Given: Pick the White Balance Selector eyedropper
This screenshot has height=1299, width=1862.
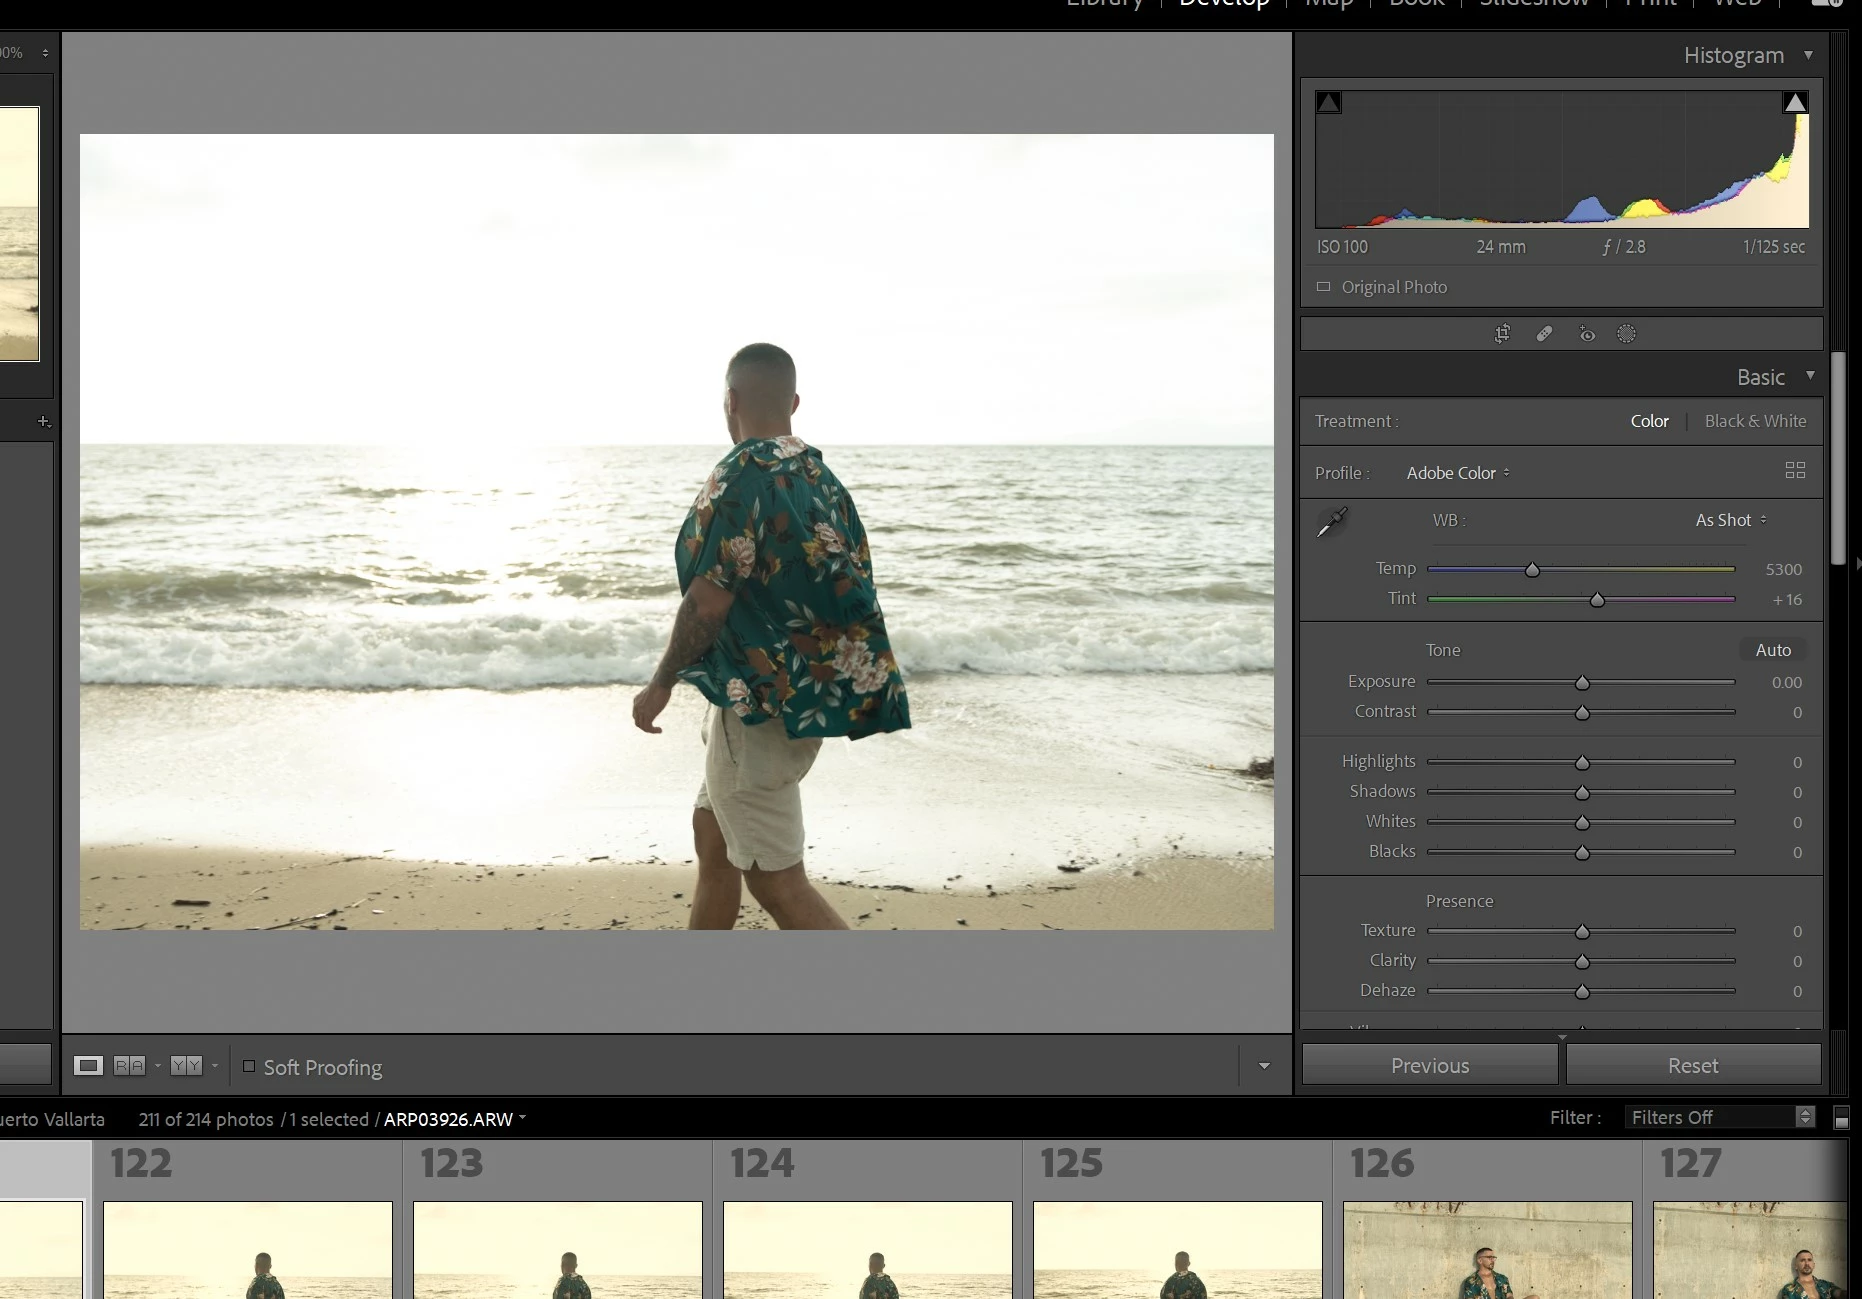Looking at the screenshot, I should pos(1332,522).
